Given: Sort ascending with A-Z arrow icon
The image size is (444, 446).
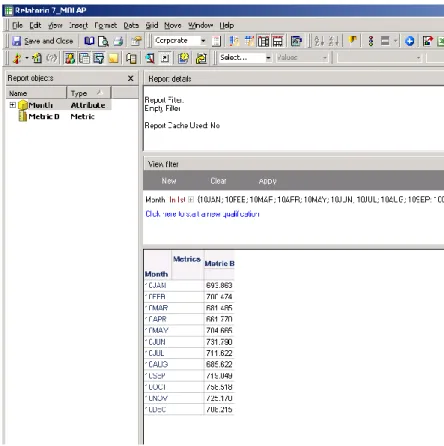Looking at the screenshot, I should coord(319,41).
